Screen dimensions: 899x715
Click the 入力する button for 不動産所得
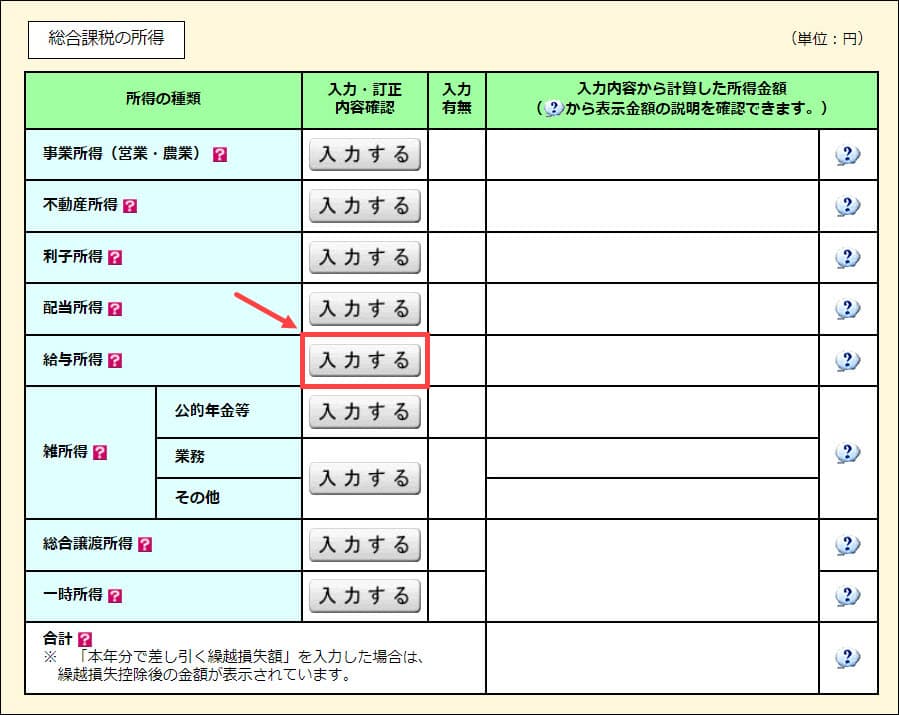tap(364, 206)
